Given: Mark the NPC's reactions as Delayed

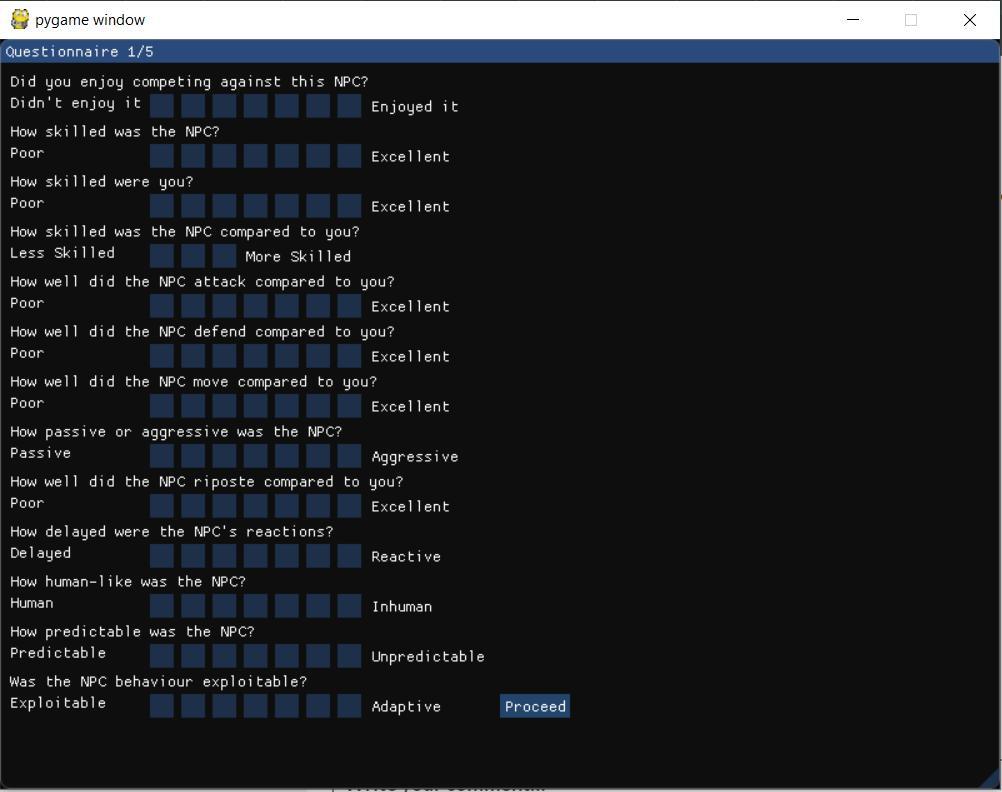Looking at the screenshot, I should pos(161,554).
